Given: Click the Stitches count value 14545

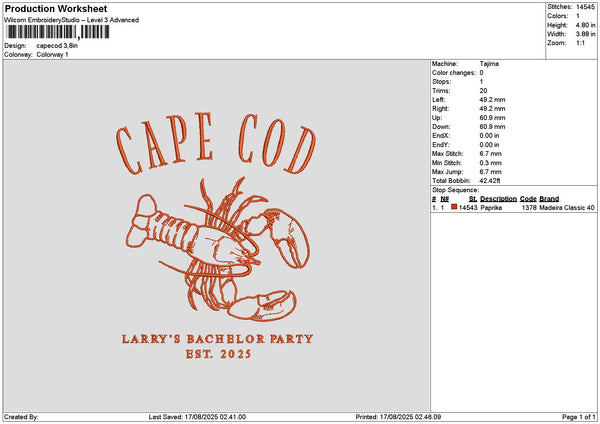Looking at the screenshot, I should tap(585, 7).
